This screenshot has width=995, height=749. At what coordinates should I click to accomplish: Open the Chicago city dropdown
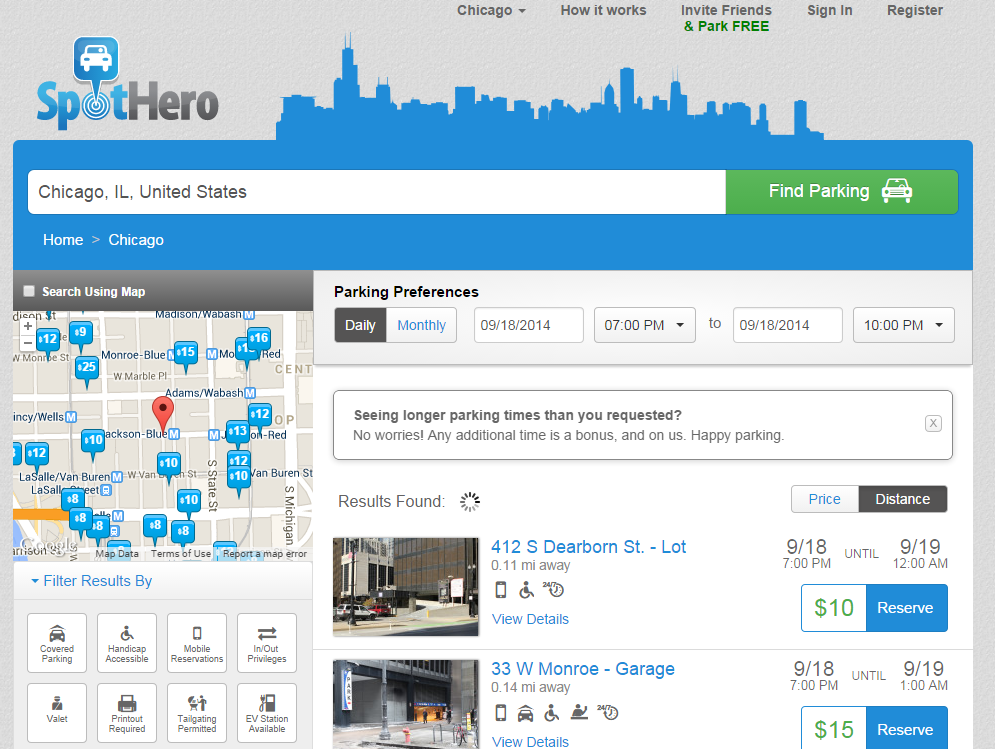click(491, 10)
